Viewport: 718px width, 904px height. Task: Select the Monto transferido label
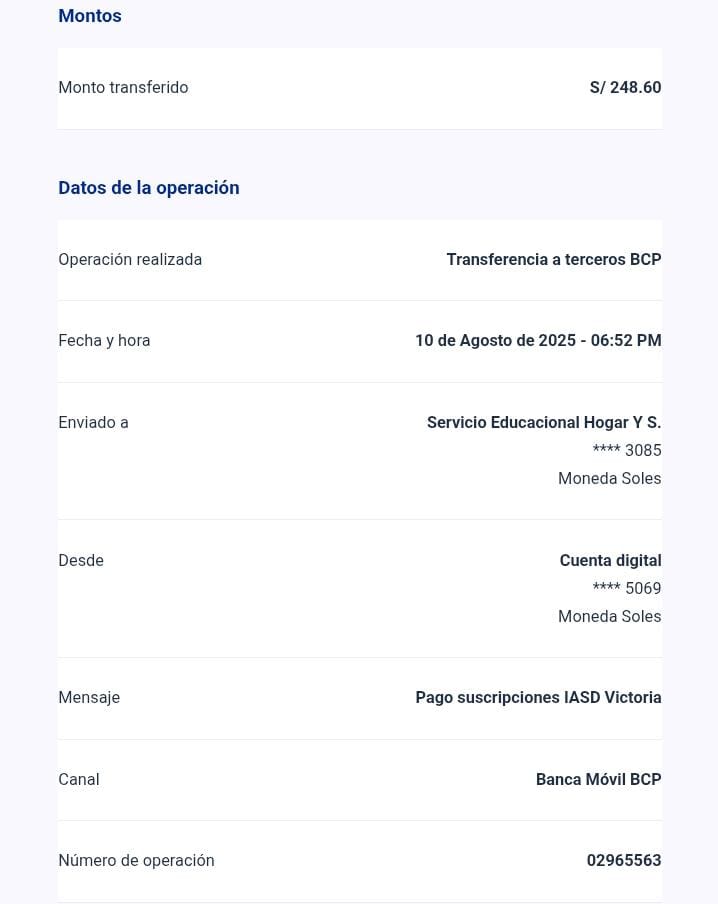pyautogui.click(x=123, y=88)
